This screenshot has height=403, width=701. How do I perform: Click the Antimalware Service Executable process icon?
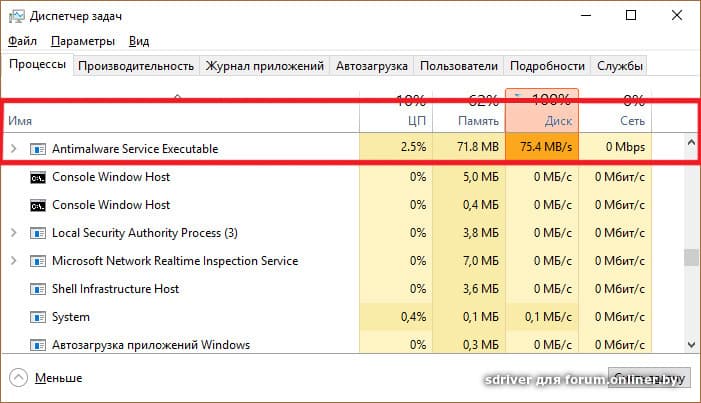pyautogui.click(x=38, y=148)
